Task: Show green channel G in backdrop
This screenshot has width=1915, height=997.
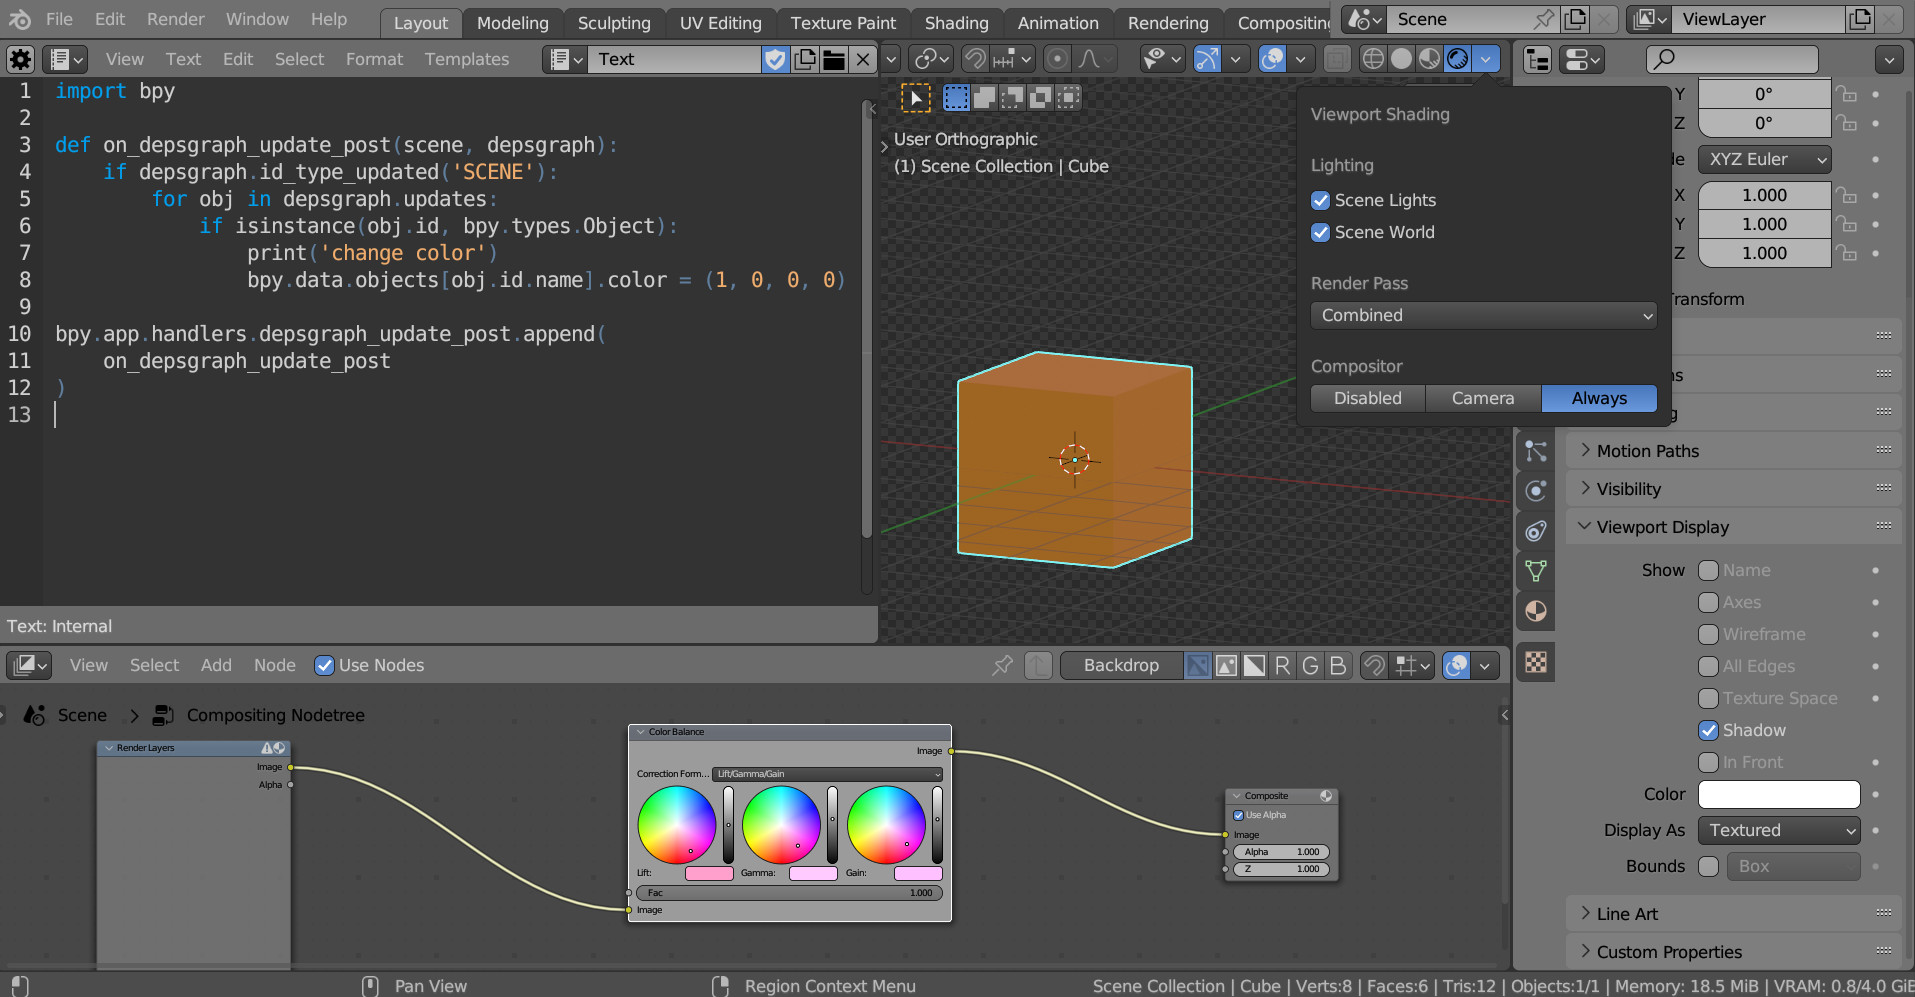Action: point(1310,666)
